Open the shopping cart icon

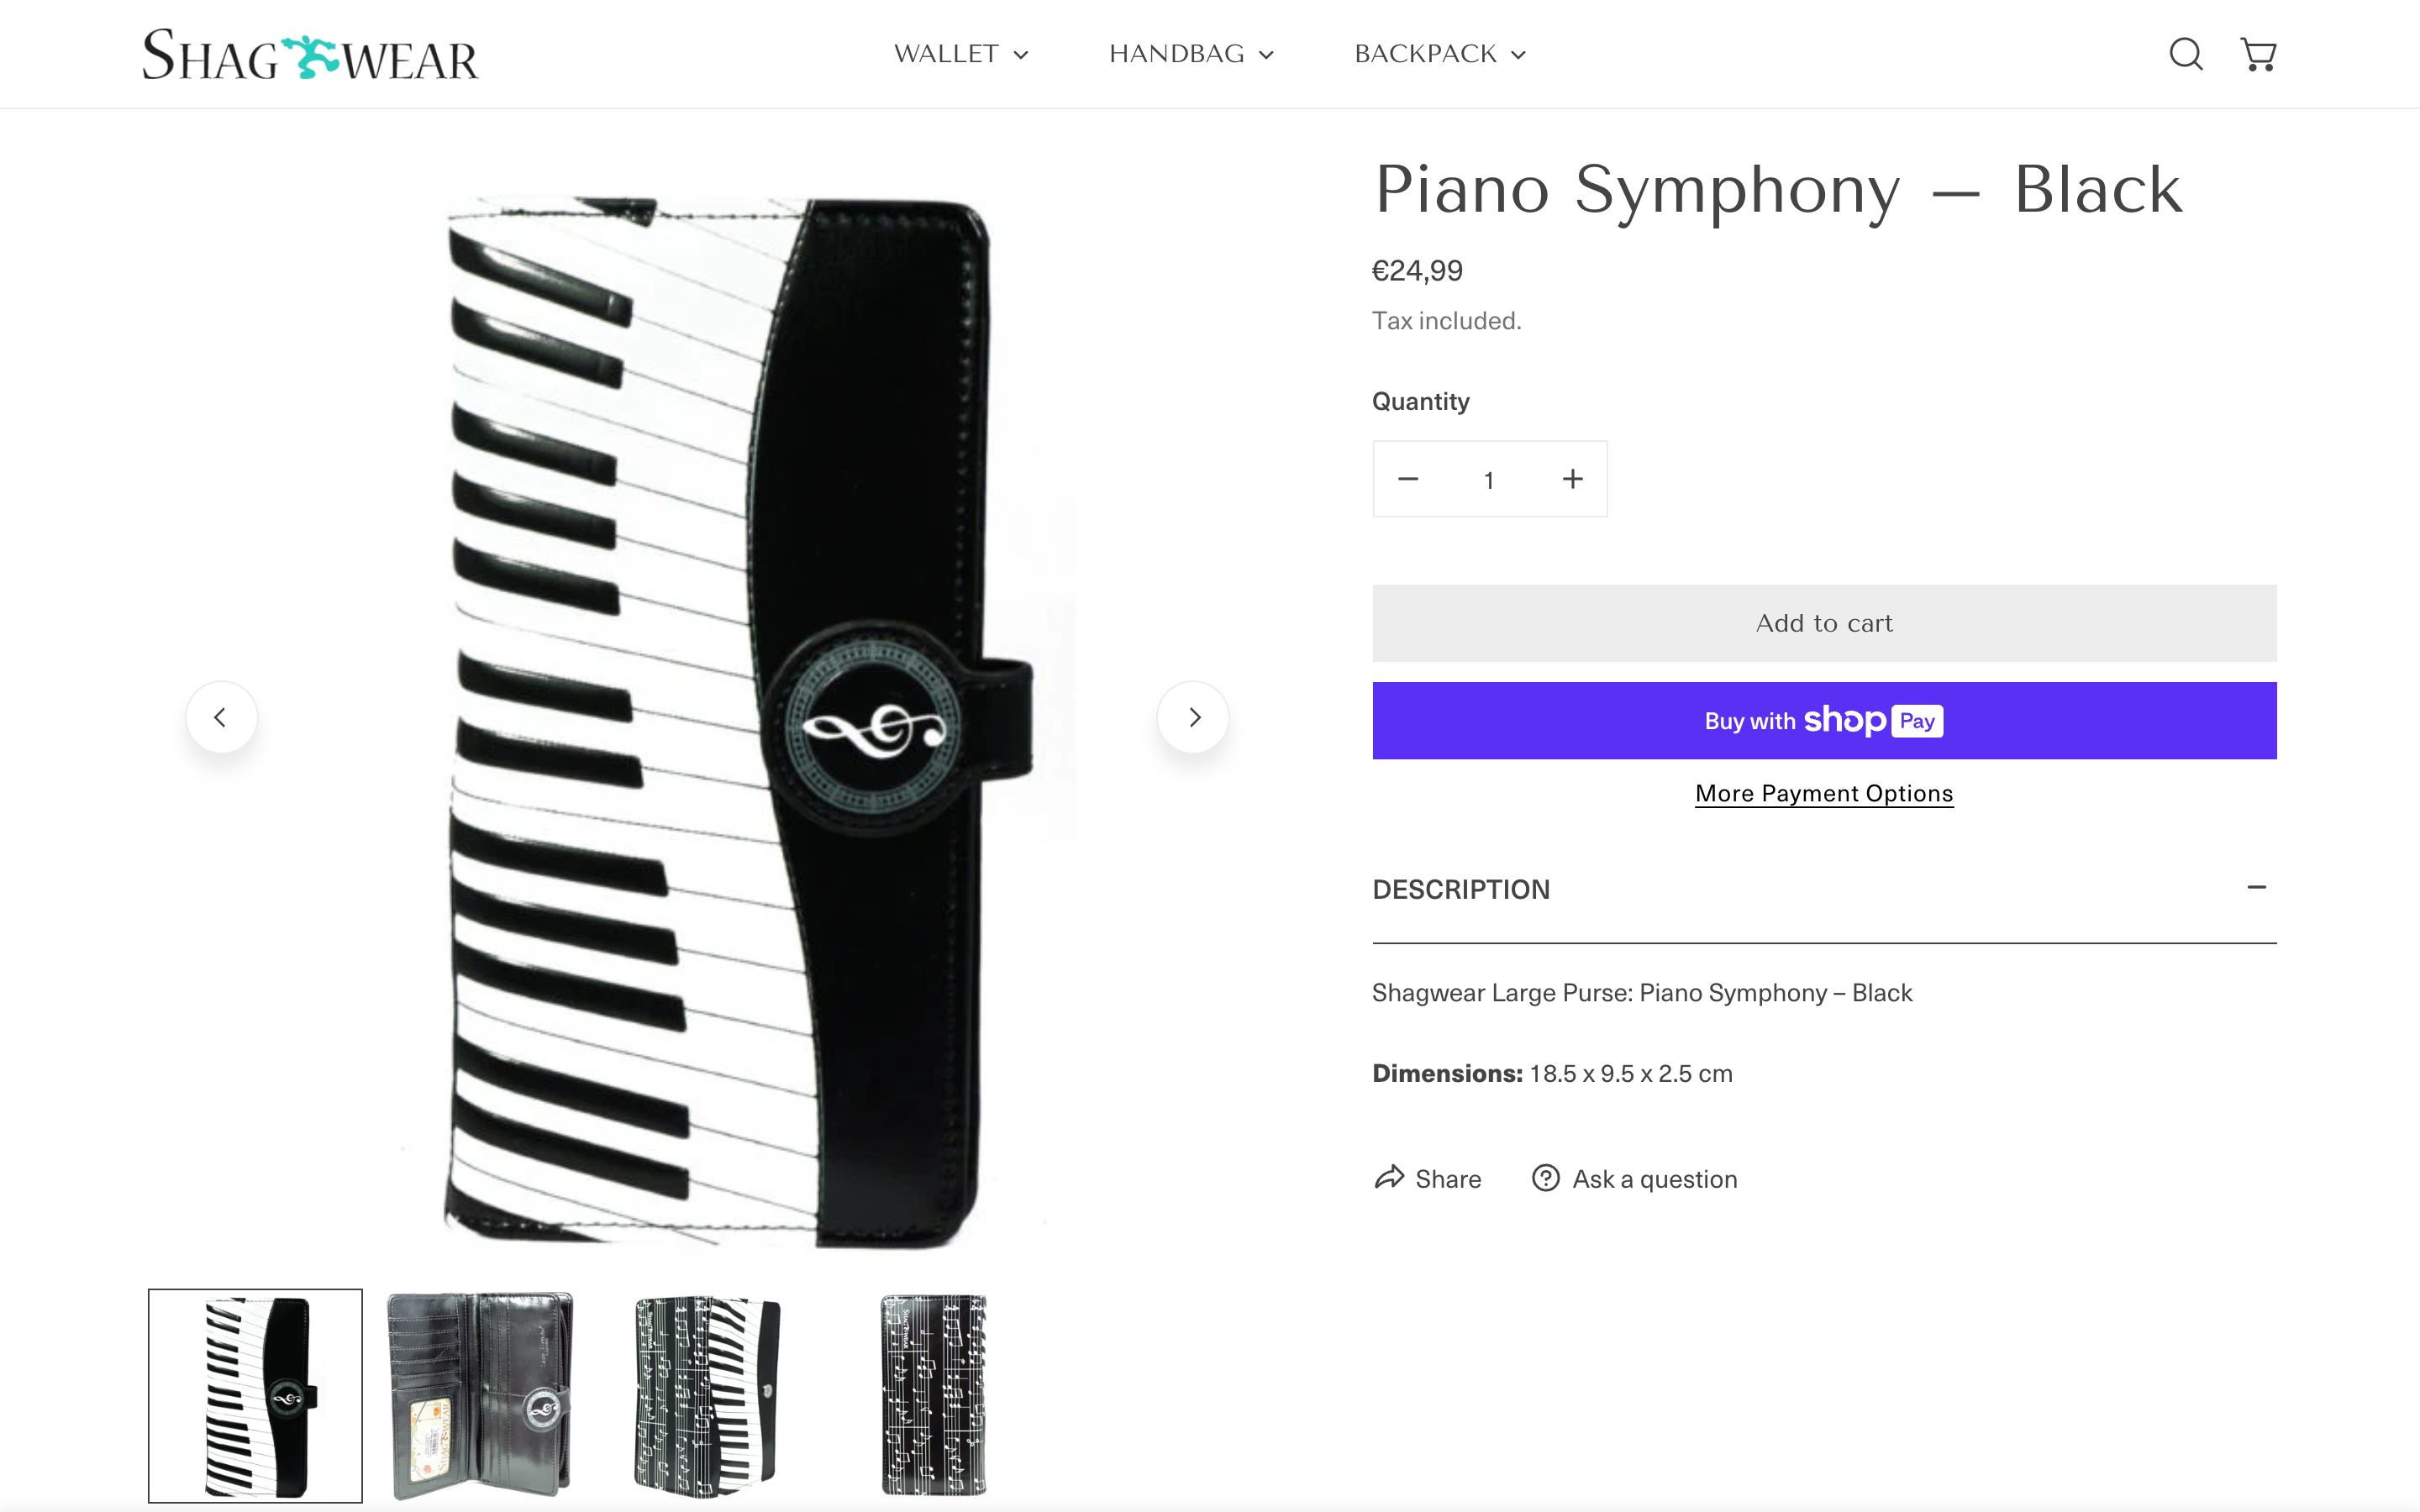[x=2258, y=54]
